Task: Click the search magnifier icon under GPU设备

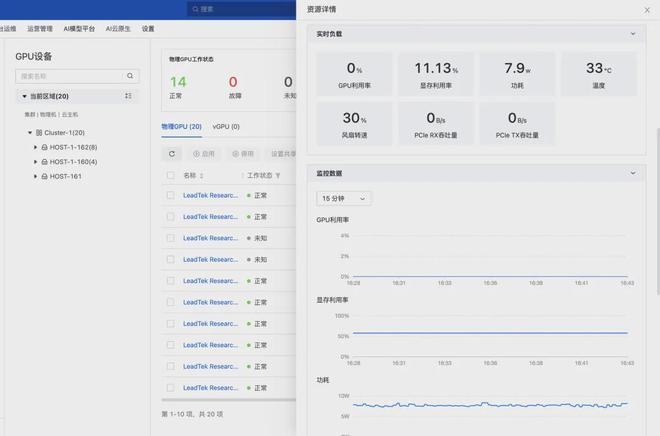Action: pyautogui.click(x=130, y=76)
